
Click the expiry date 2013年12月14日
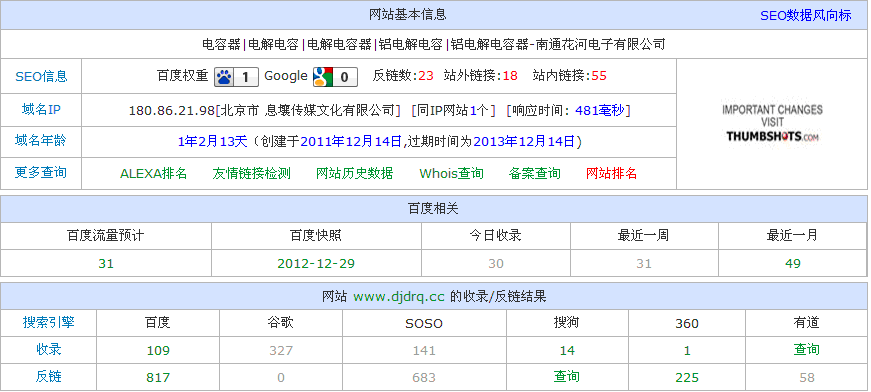pyautogui.click(x=524, y=142)
